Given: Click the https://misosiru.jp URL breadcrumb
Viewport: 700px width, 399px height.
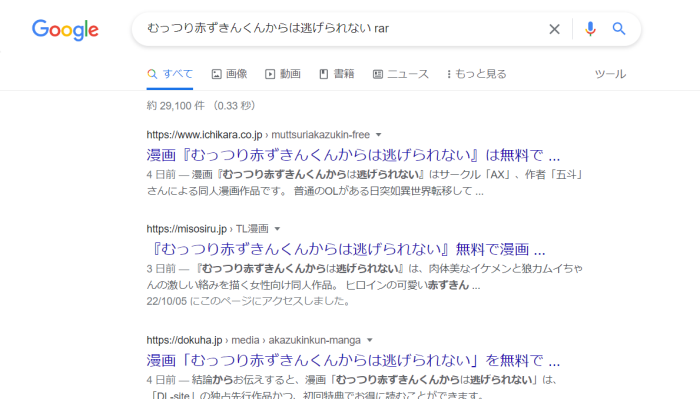Looking at the screenshot, I should point(187,229).
